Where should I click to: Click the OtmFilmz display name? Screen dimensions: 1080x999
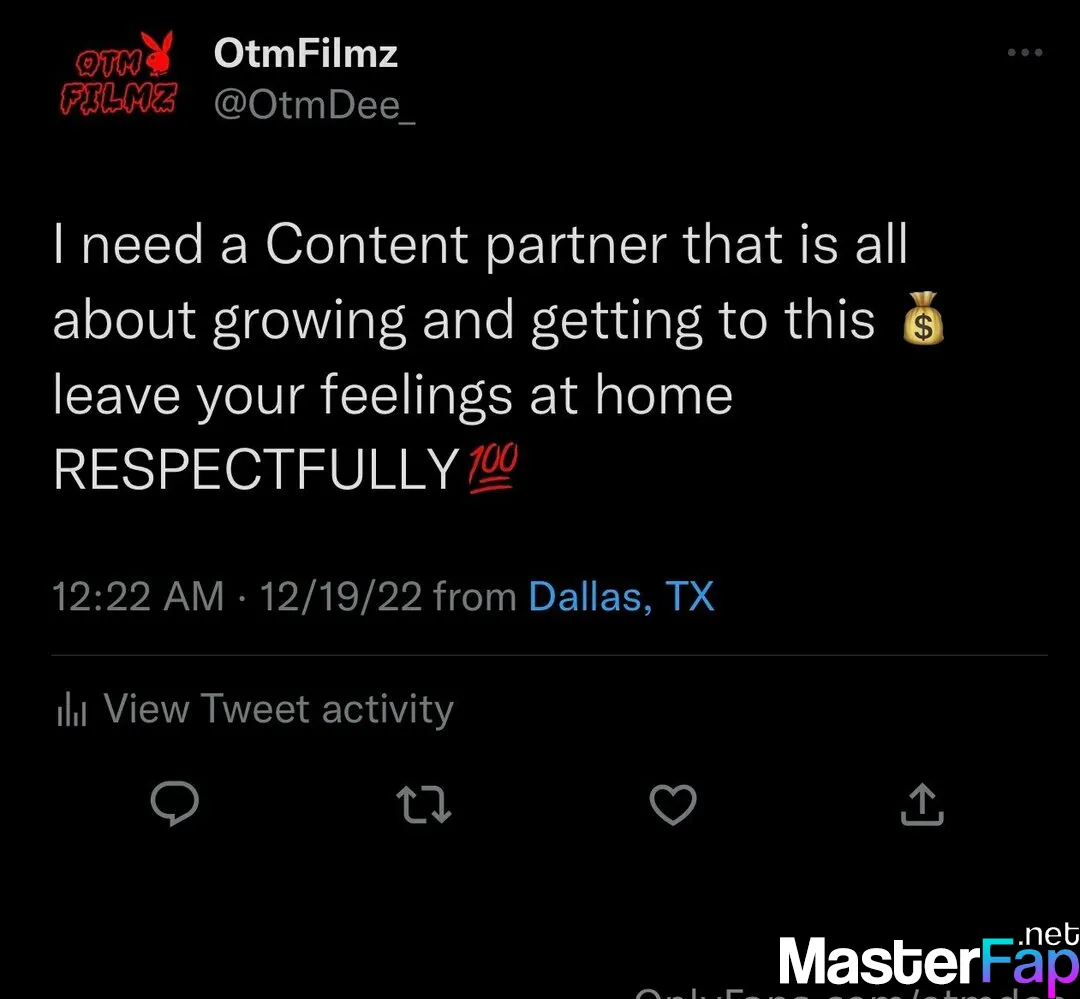point(306,53)
